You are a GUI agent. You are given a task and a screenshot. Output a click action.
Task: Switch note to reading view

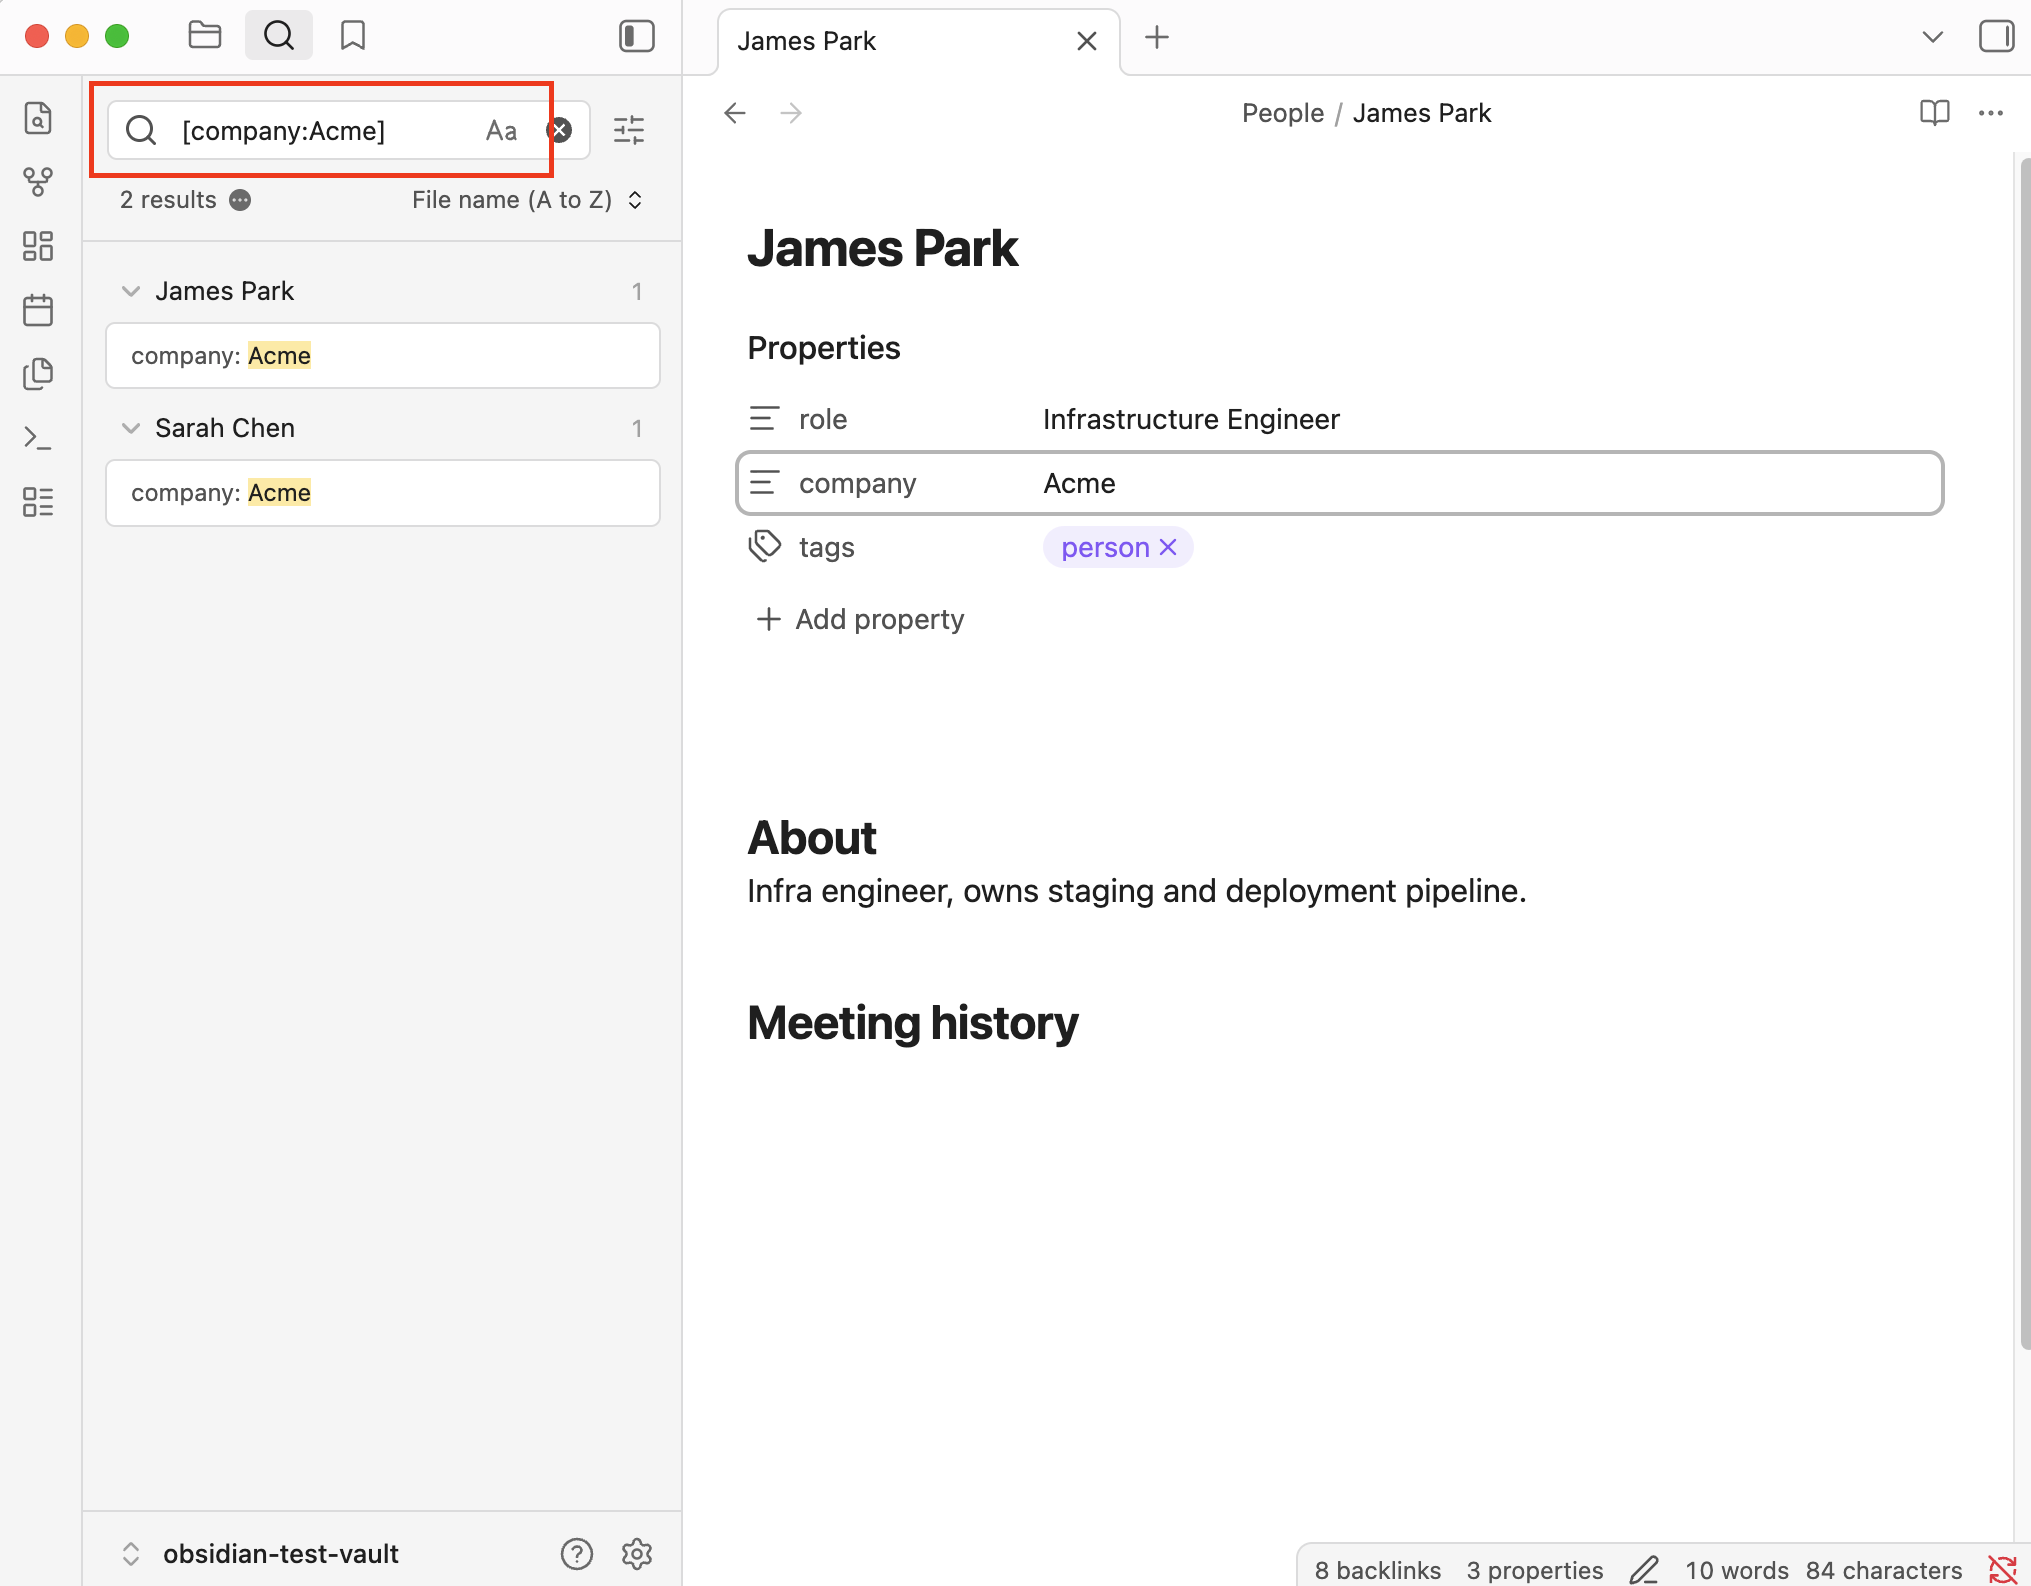pos(1934,113)
